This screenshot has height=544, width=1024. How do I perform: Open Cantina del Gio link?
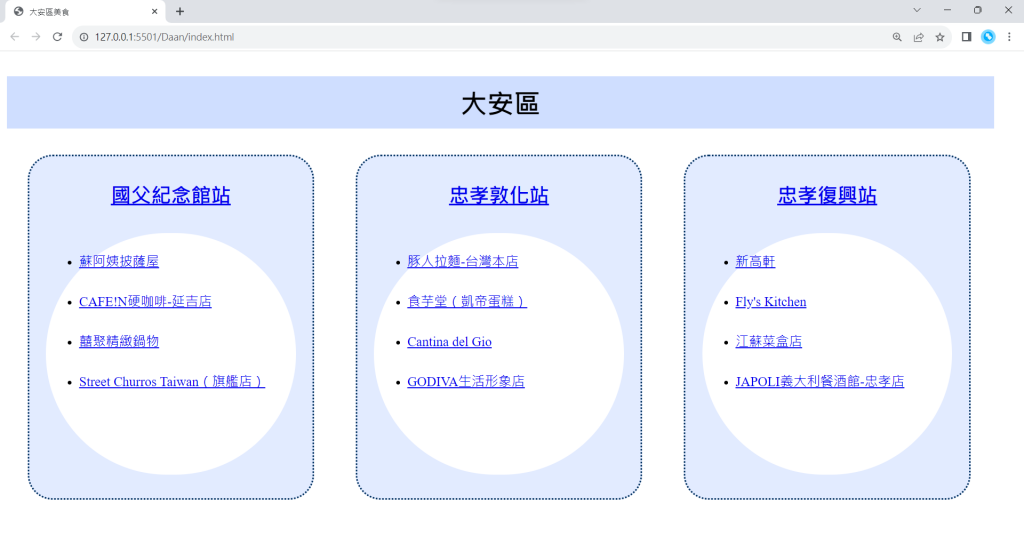(449, 342)
